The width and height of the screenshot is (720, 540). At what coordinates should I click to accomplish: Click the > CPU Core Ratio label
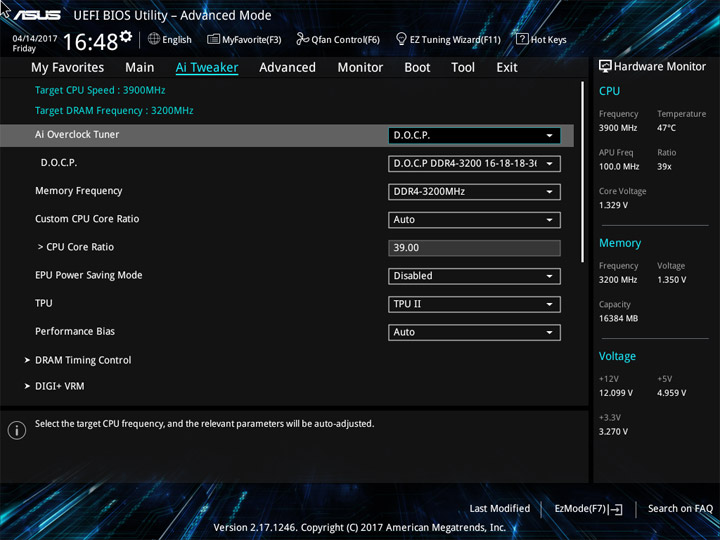point(76,247)
